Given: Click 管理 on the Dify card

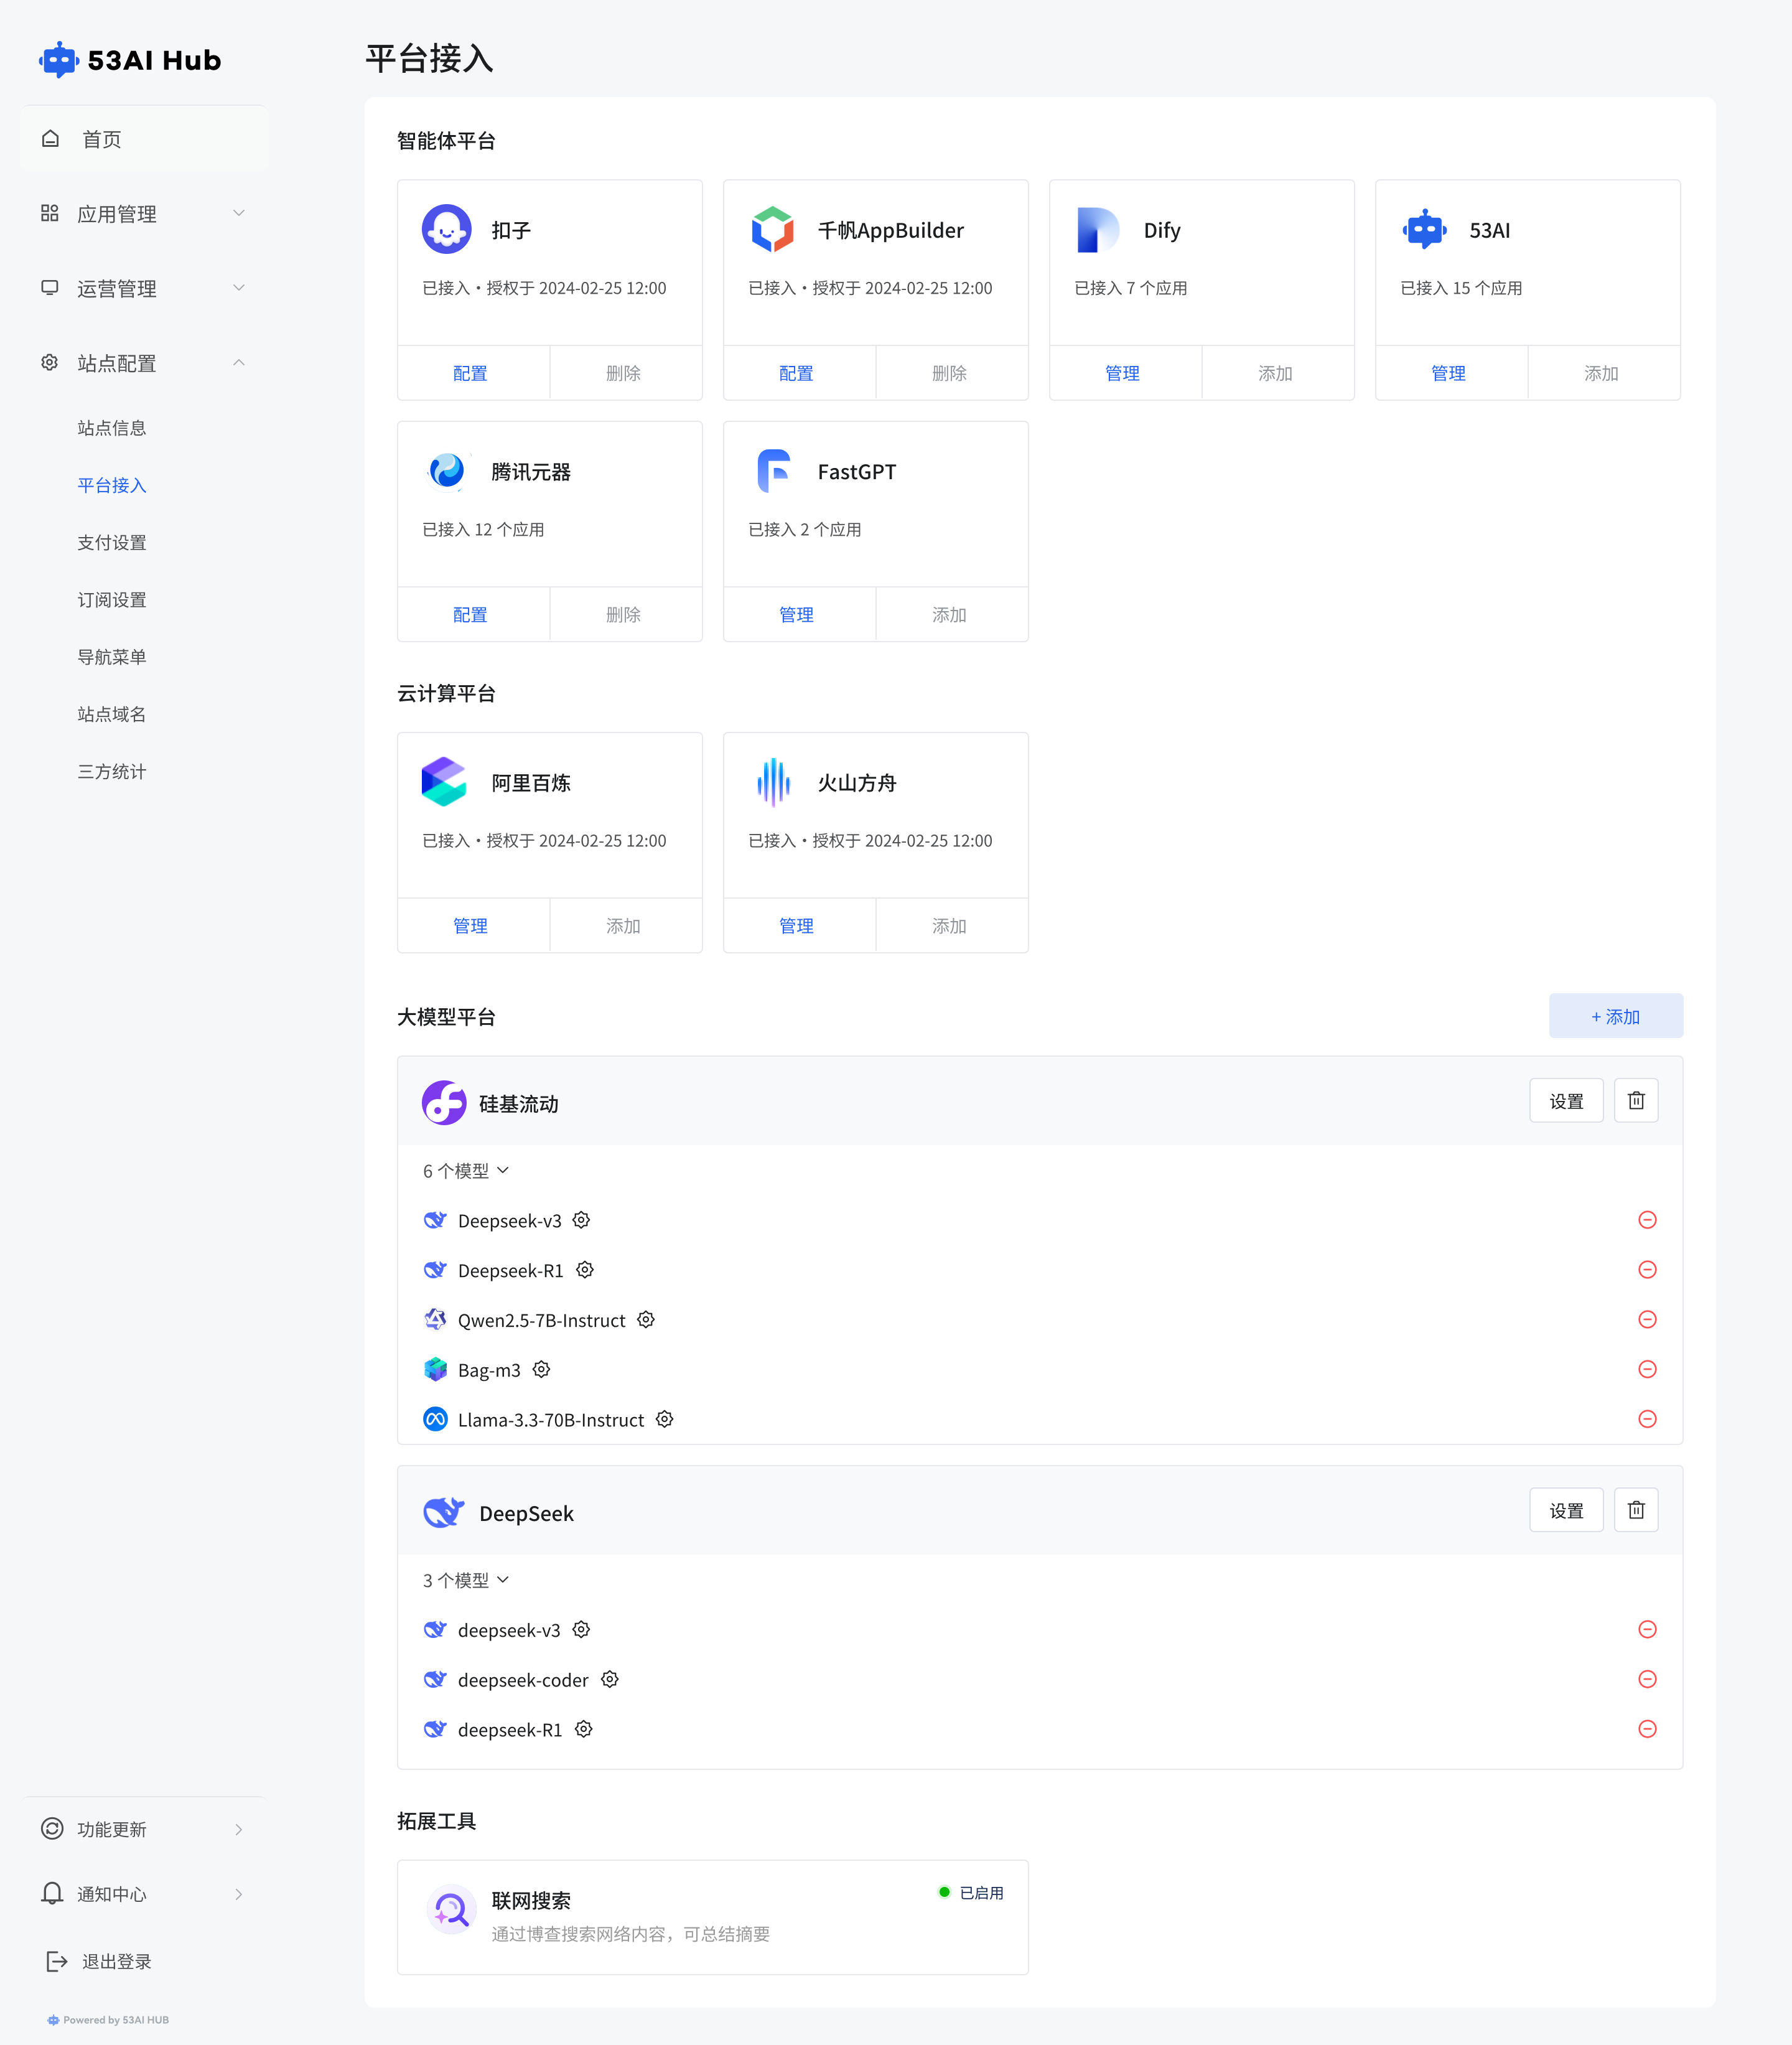Looking at the screenshot, I should click(x=1123, y=373).
